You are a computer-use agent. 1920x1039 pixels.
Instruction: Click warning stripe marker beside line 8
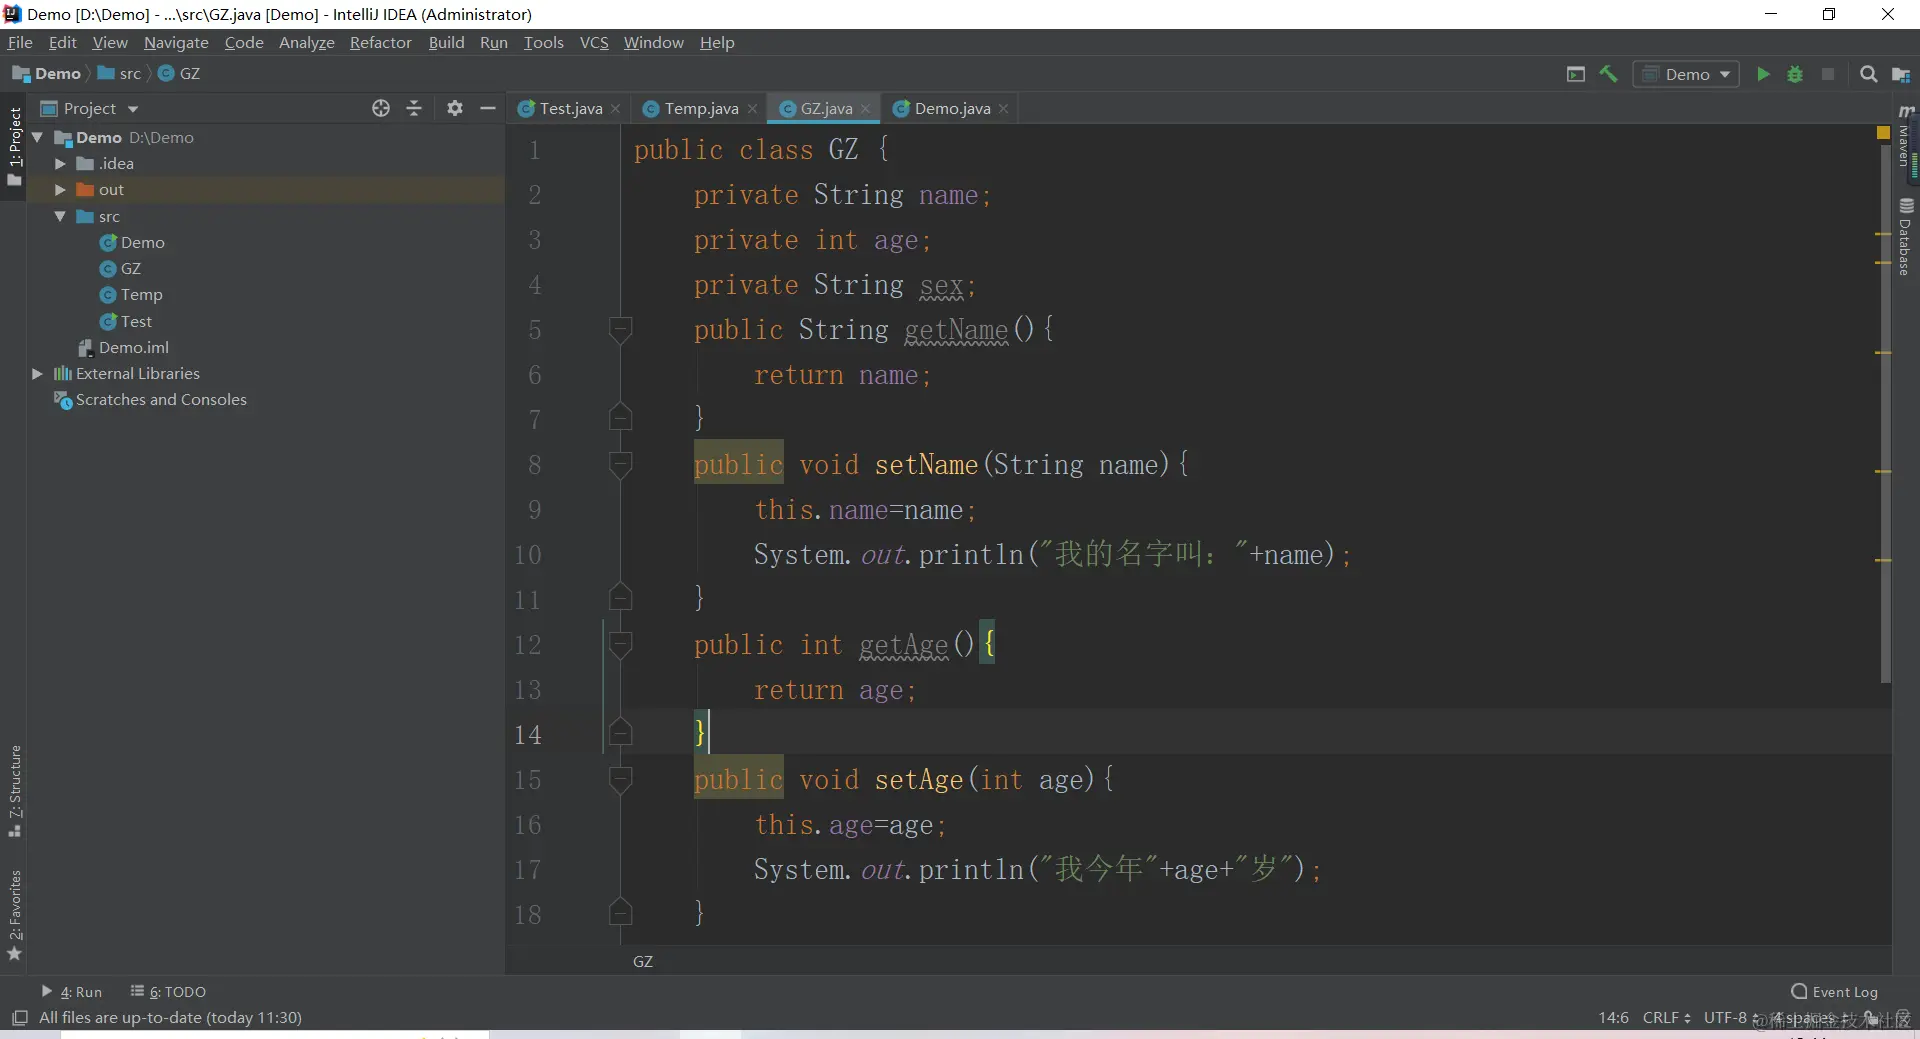coord(1883,471)
